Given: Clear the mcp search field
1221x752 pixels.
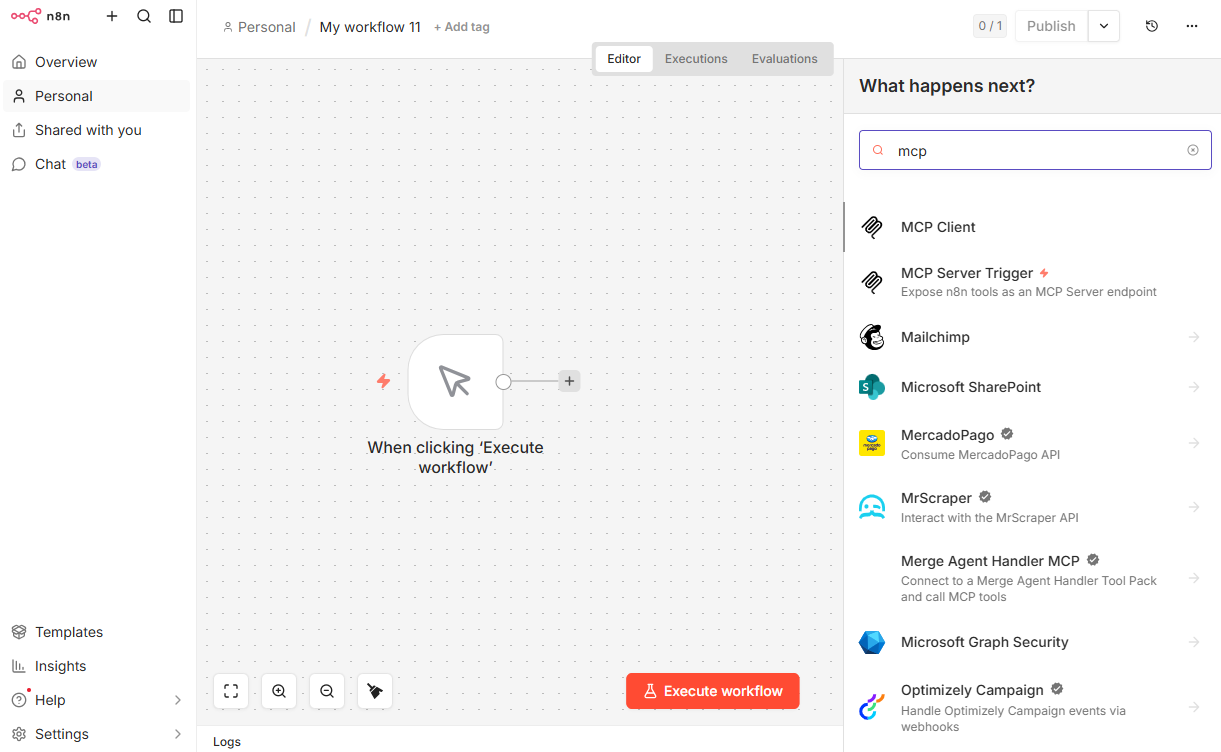Looking at the screenshot, I should pos(1193,150).
